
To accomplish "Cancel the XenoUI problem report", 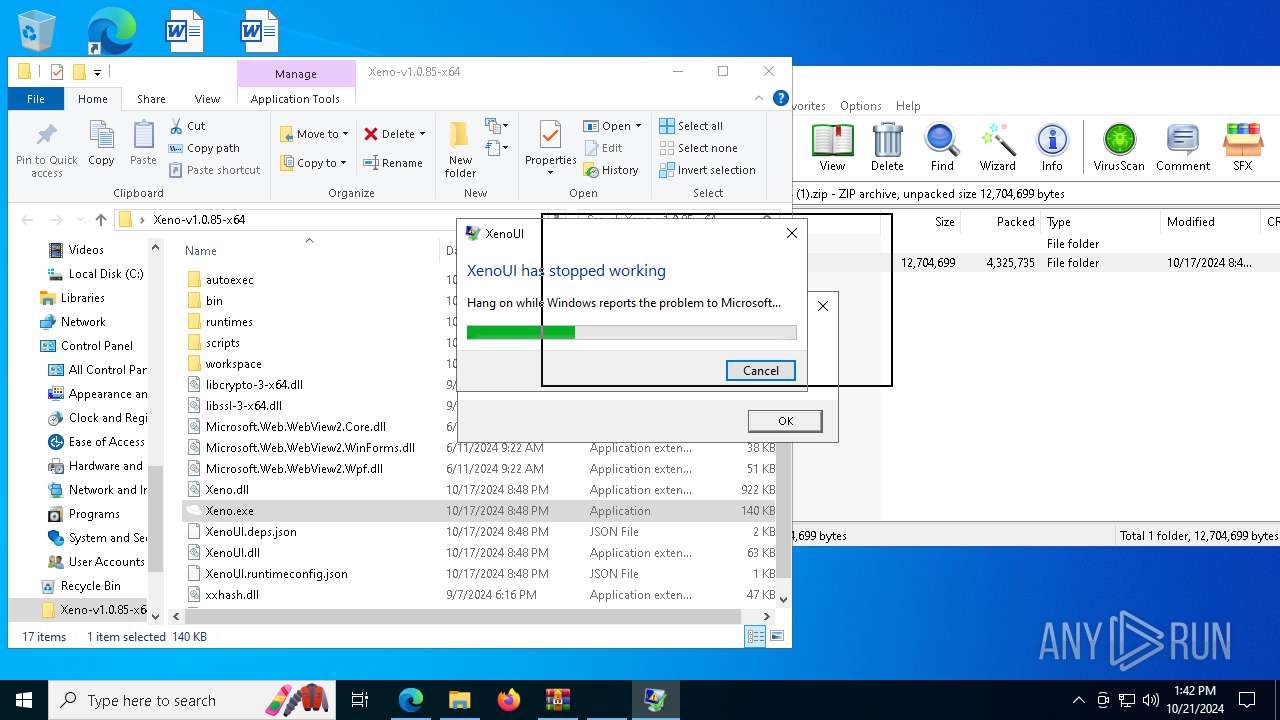I will pos(761,370).
